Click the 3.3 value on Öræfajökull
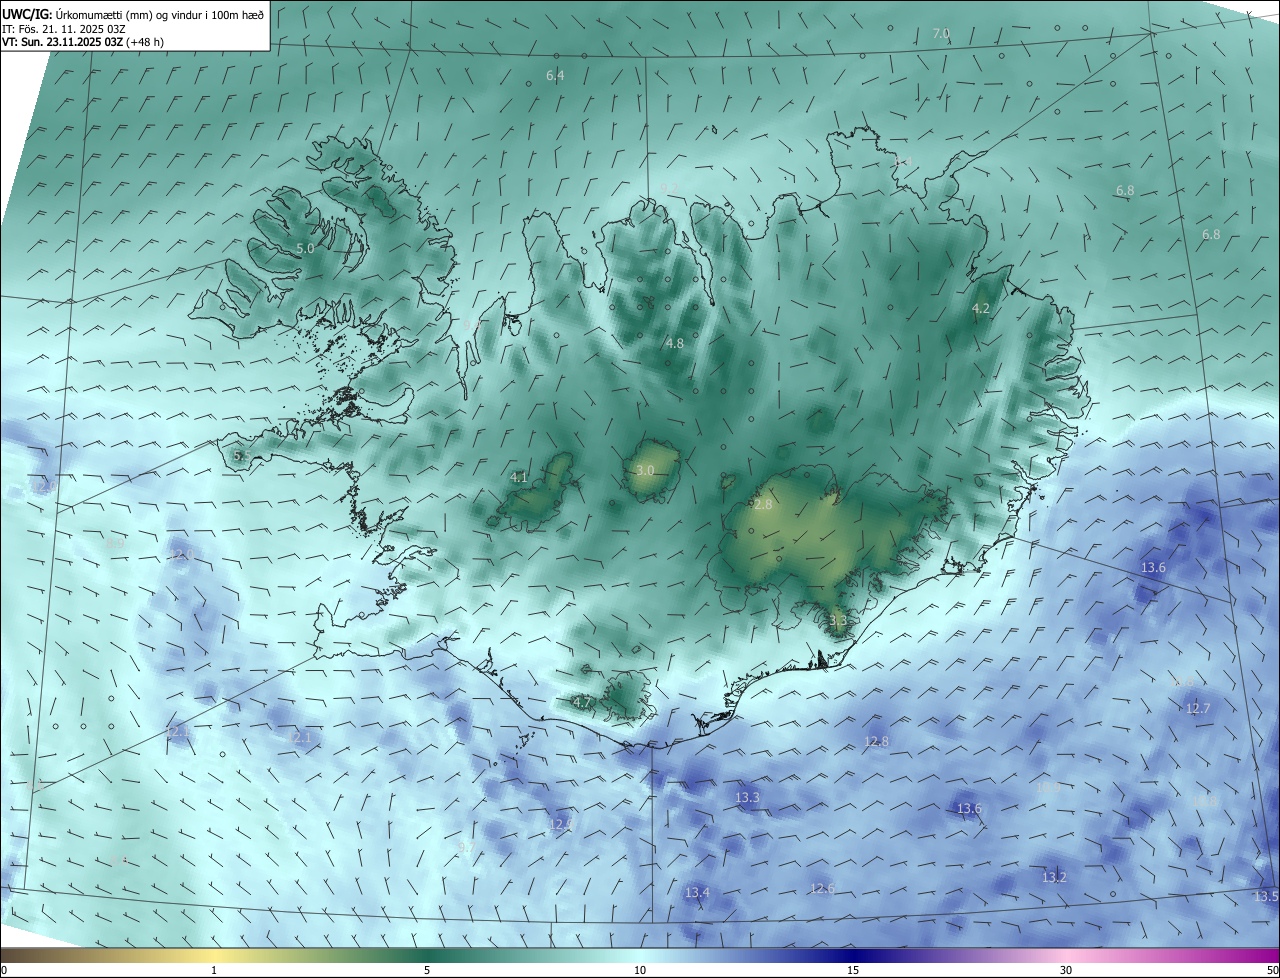 (x=838, y=620)
